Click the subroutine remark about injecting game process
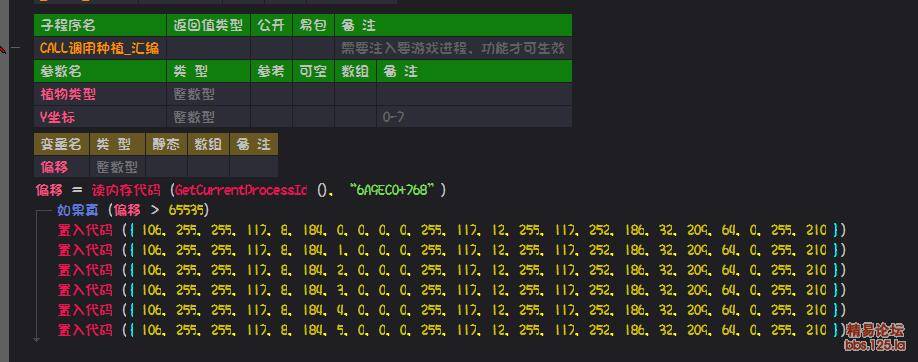This screenshot has height=362, width=918. coord(453,48)
